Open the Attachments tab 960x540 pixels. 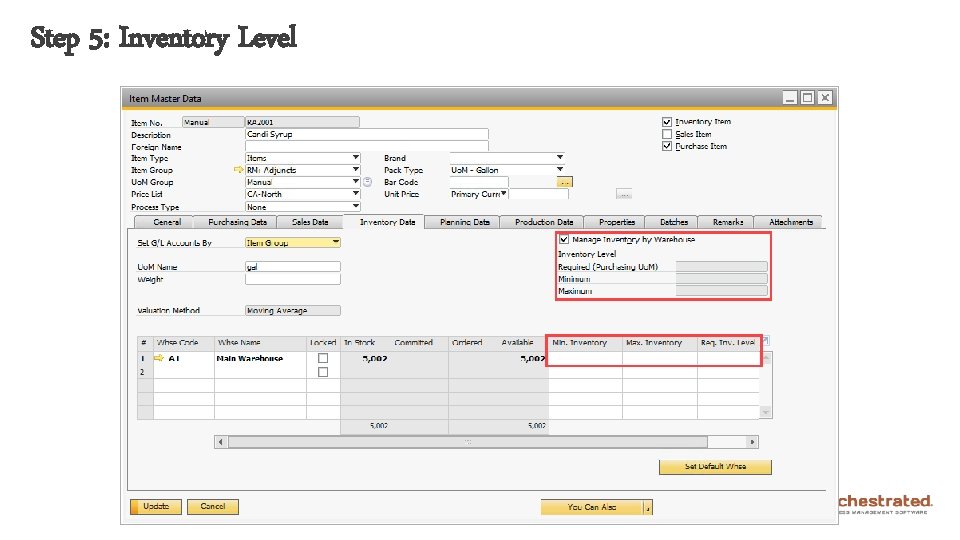(790, 222)
